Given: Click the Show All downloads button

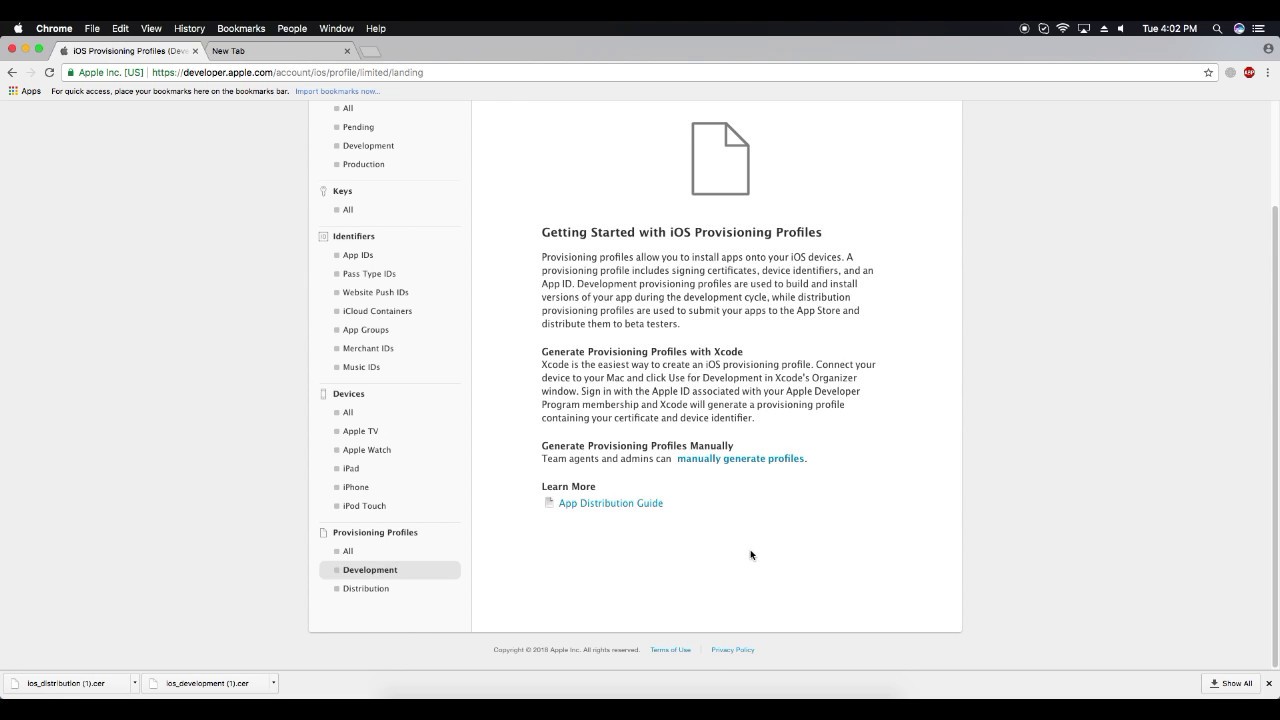Looking at the screenshot, I should (1231, 683).
